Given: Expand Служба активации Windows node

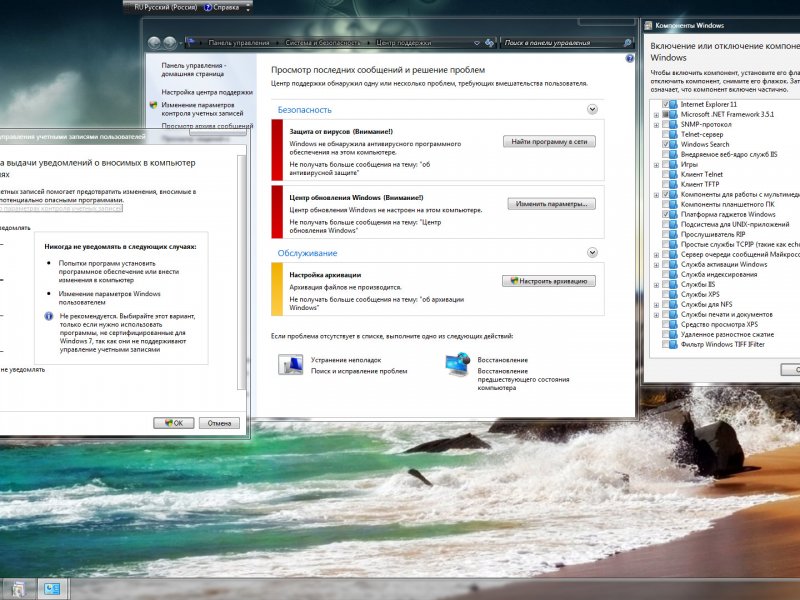Looking at the screenshot, I should point(657,265).
